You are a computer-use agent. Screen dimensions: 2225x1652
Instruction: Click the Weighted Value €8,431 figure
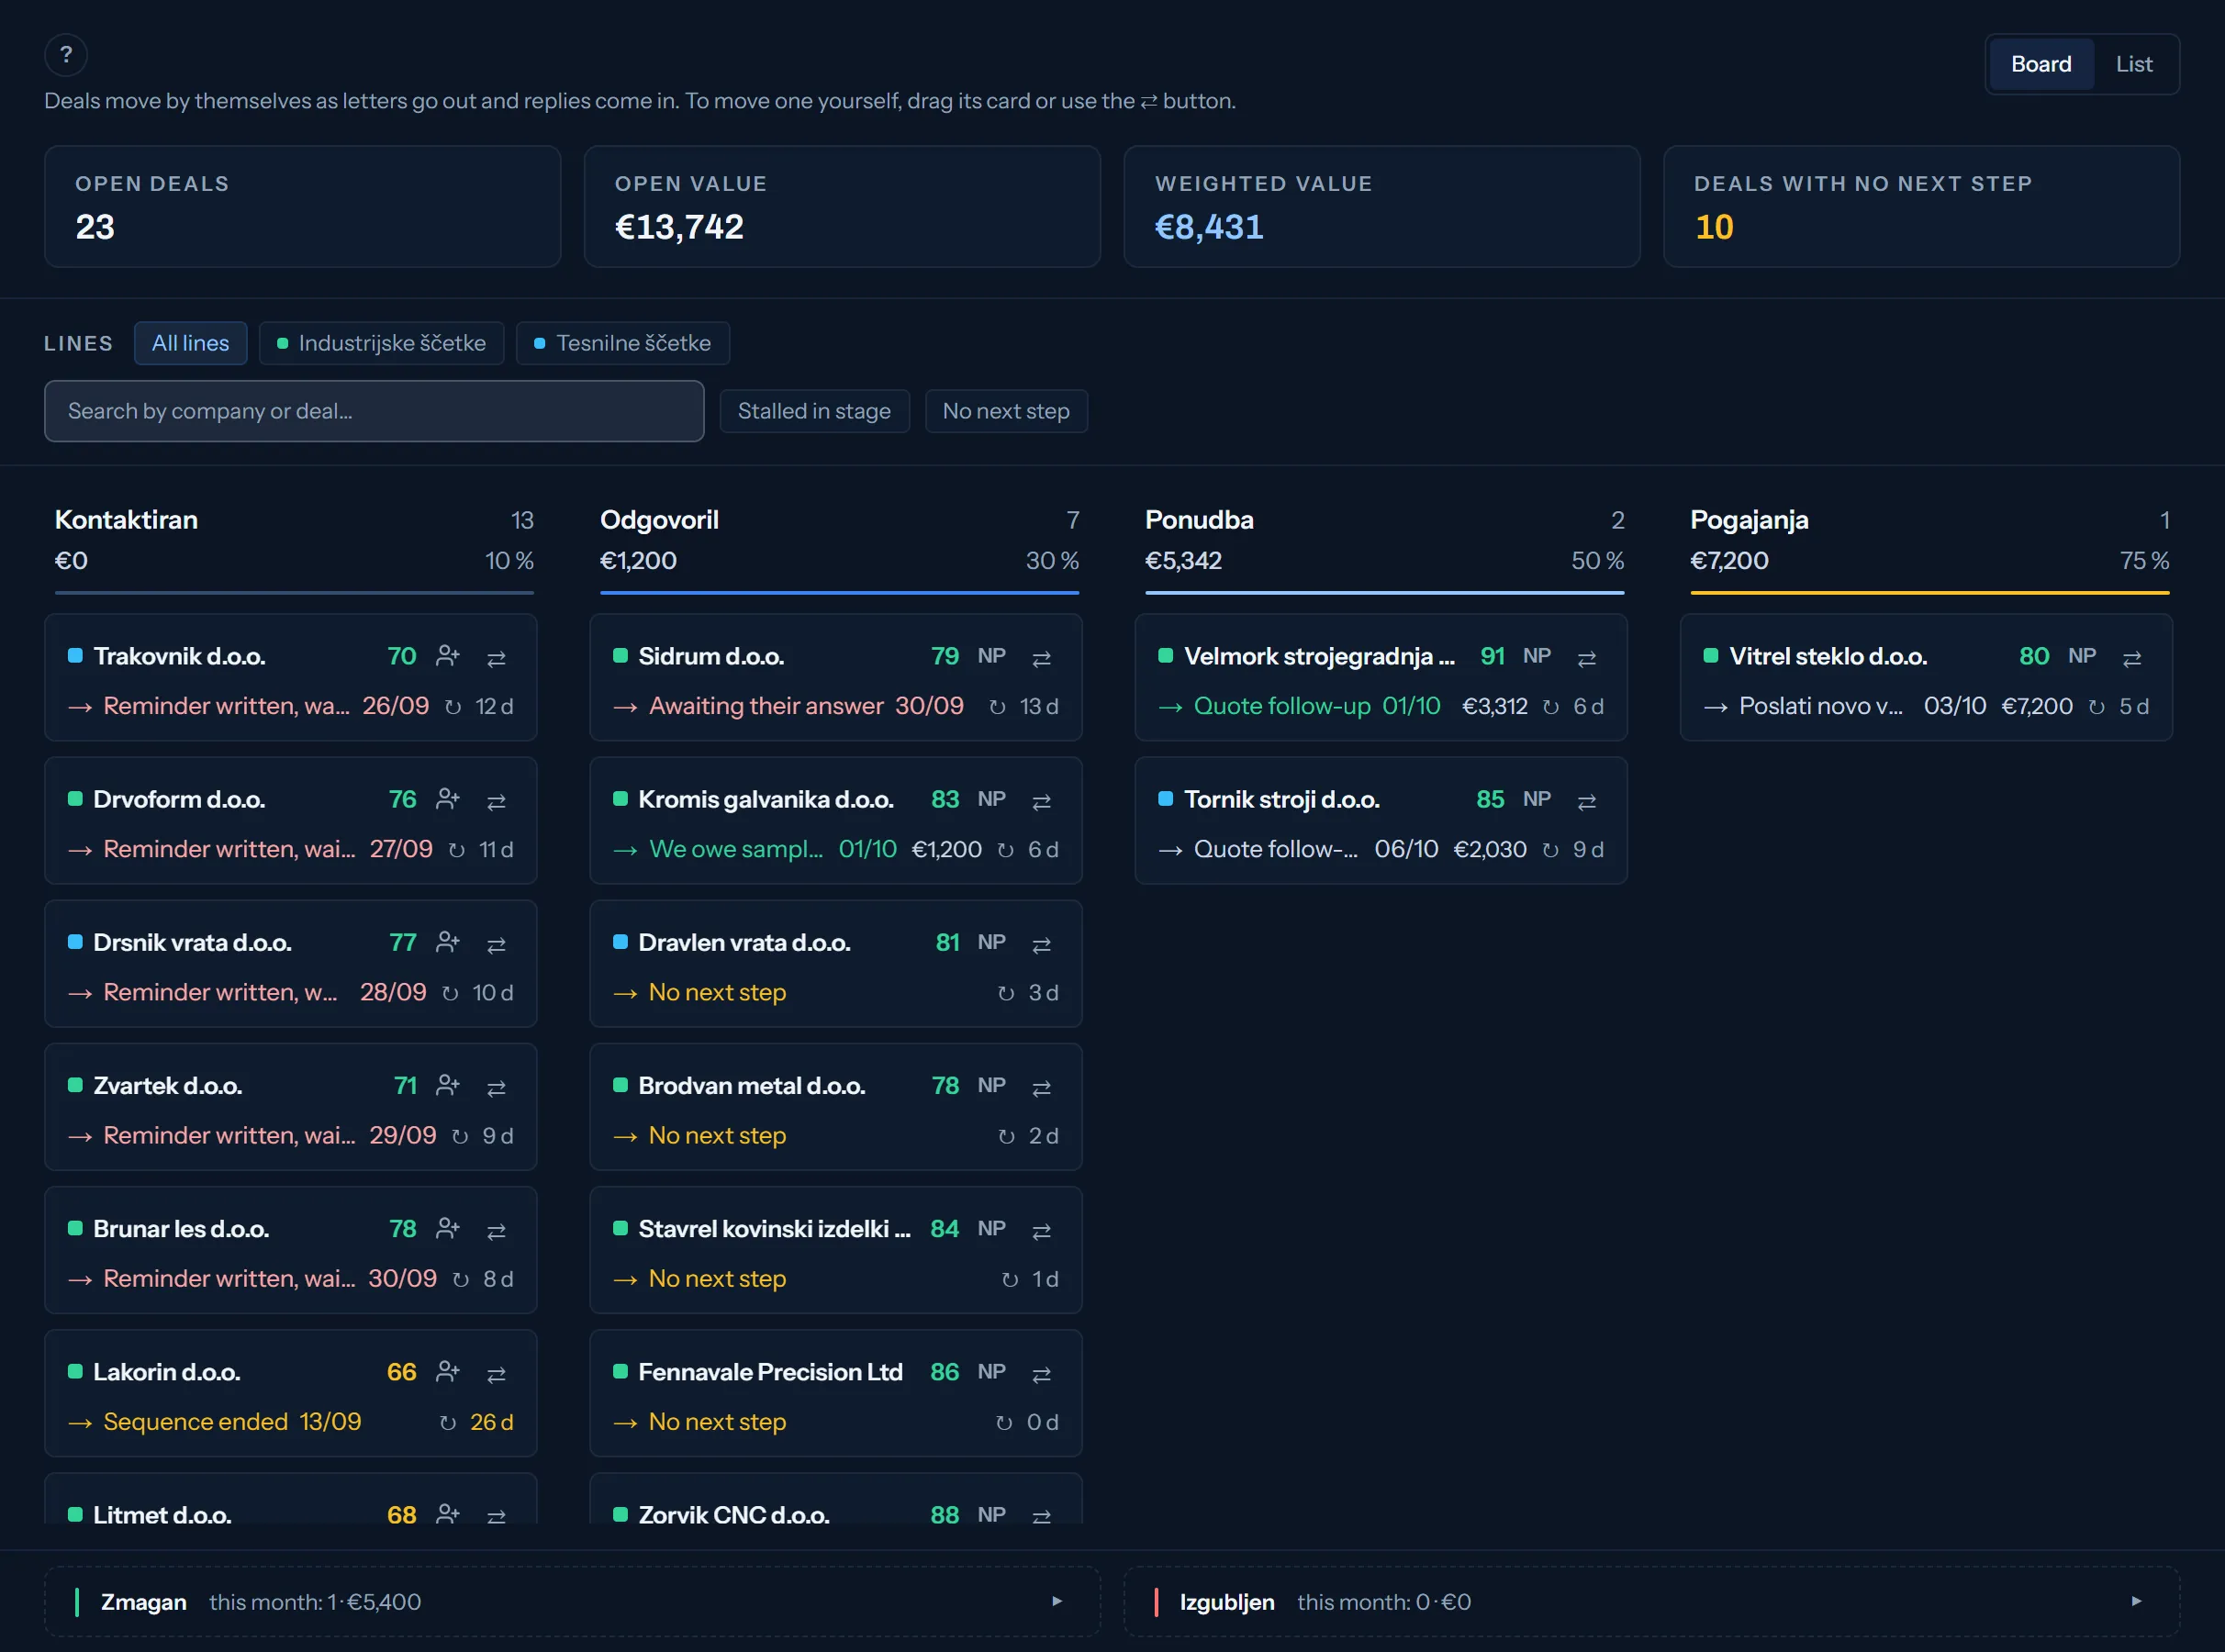click(x=1208, y=227)
